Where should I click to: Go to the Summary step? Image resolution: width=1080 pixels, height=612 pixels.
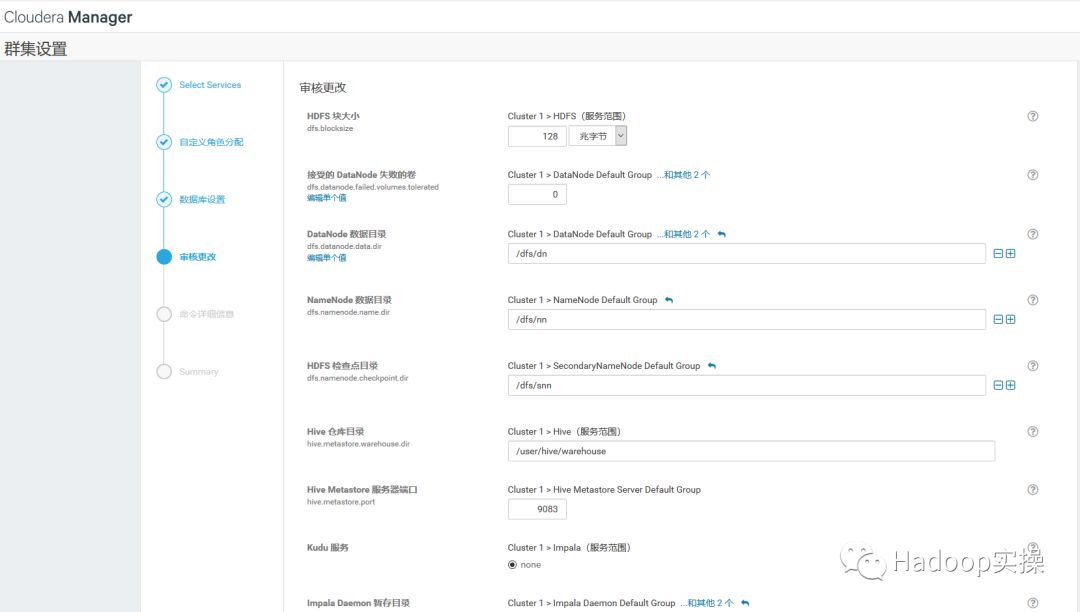pyautogui.click(x=199, y=372)
